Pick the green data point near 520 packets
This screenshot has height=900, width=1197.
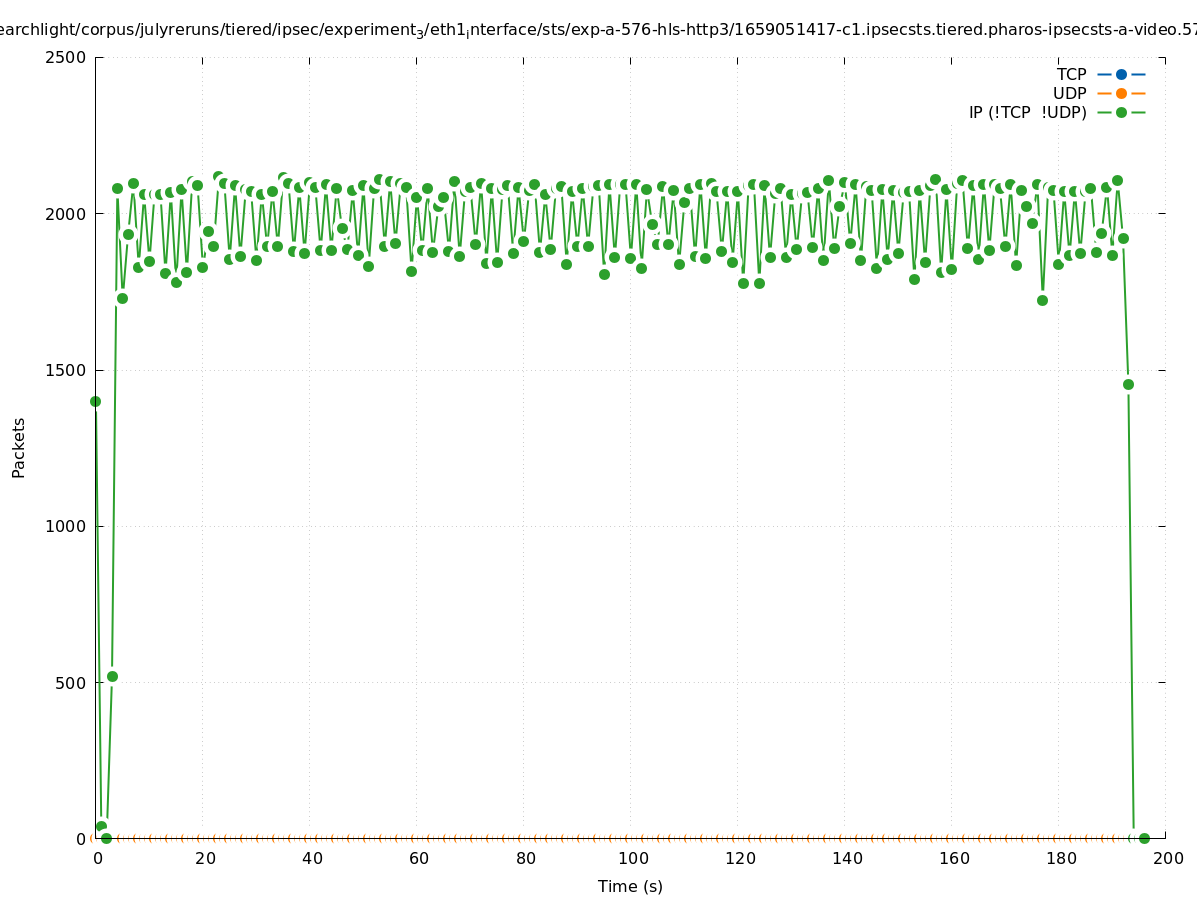[112, 676]
